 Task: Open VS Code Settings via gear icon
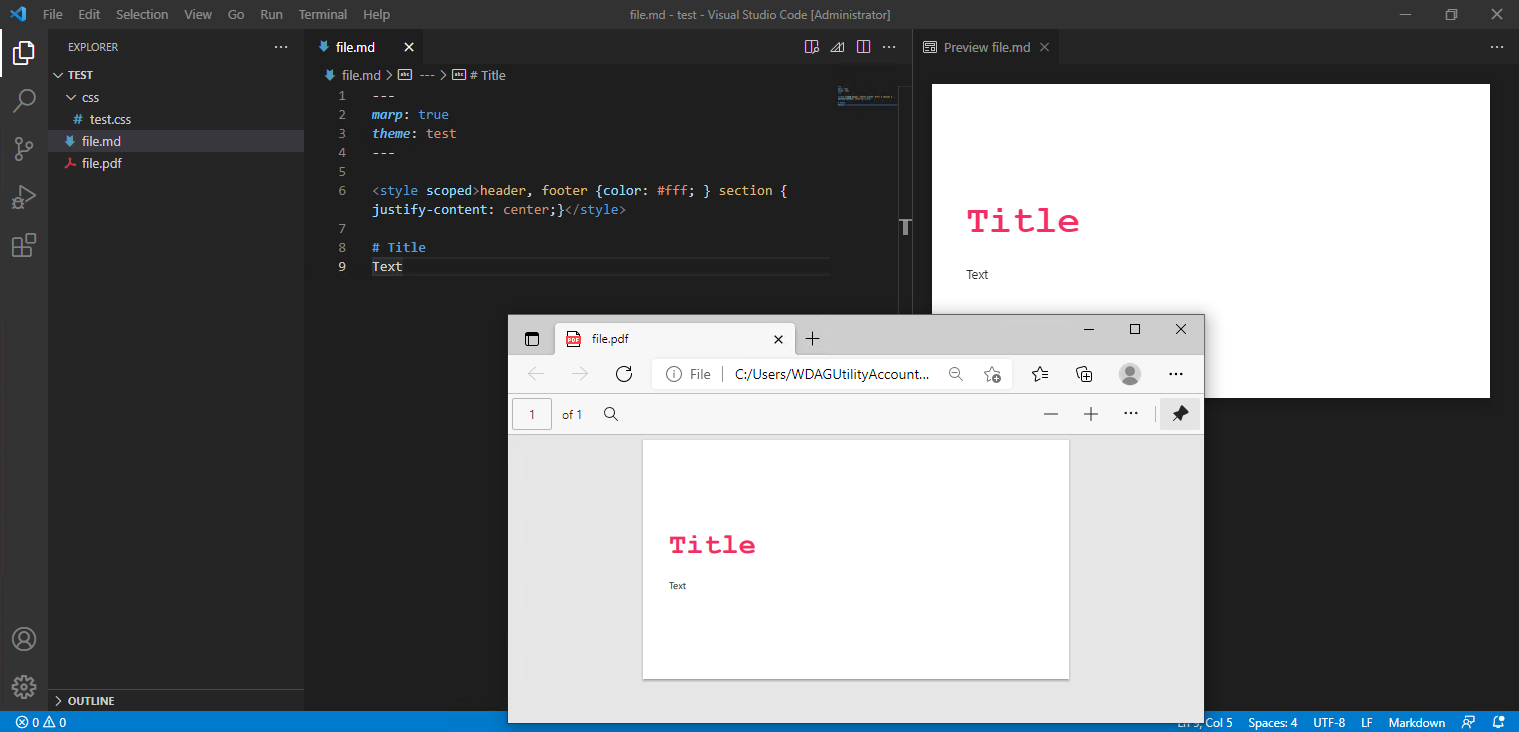click(24, 686)
